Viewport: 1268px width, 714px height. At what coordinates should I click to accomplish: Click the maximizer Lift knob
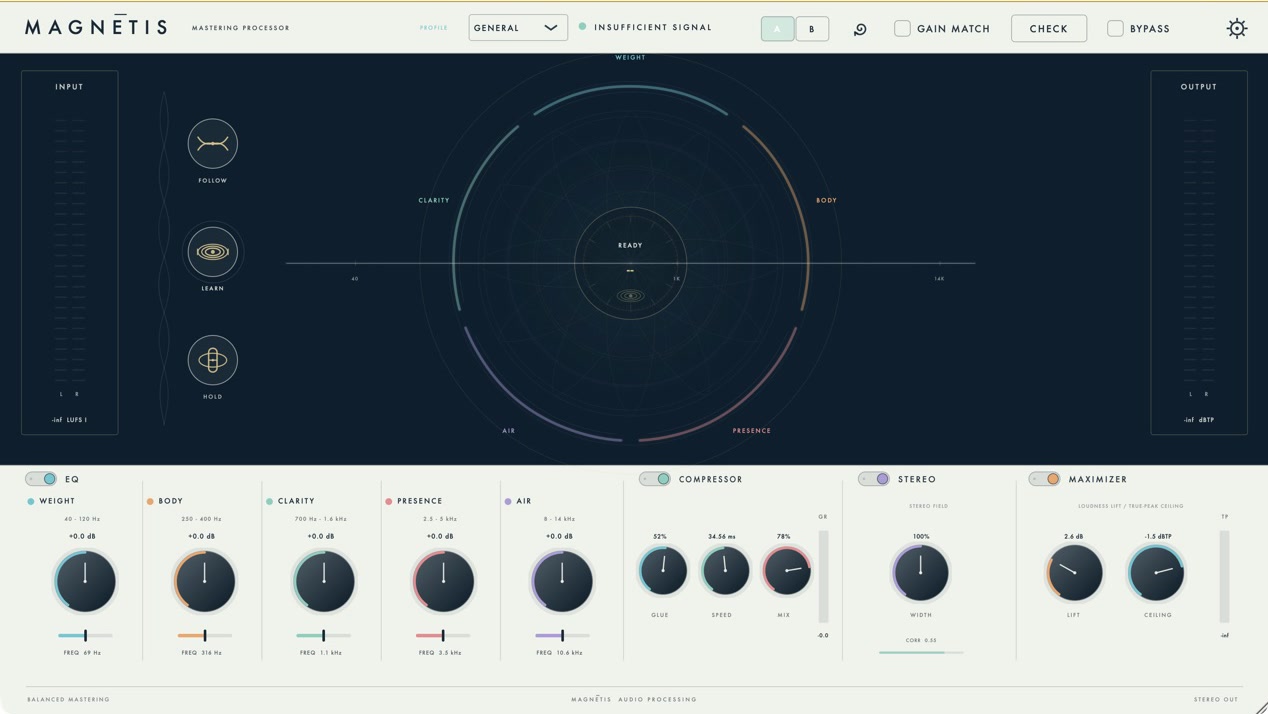[1075, 572]
